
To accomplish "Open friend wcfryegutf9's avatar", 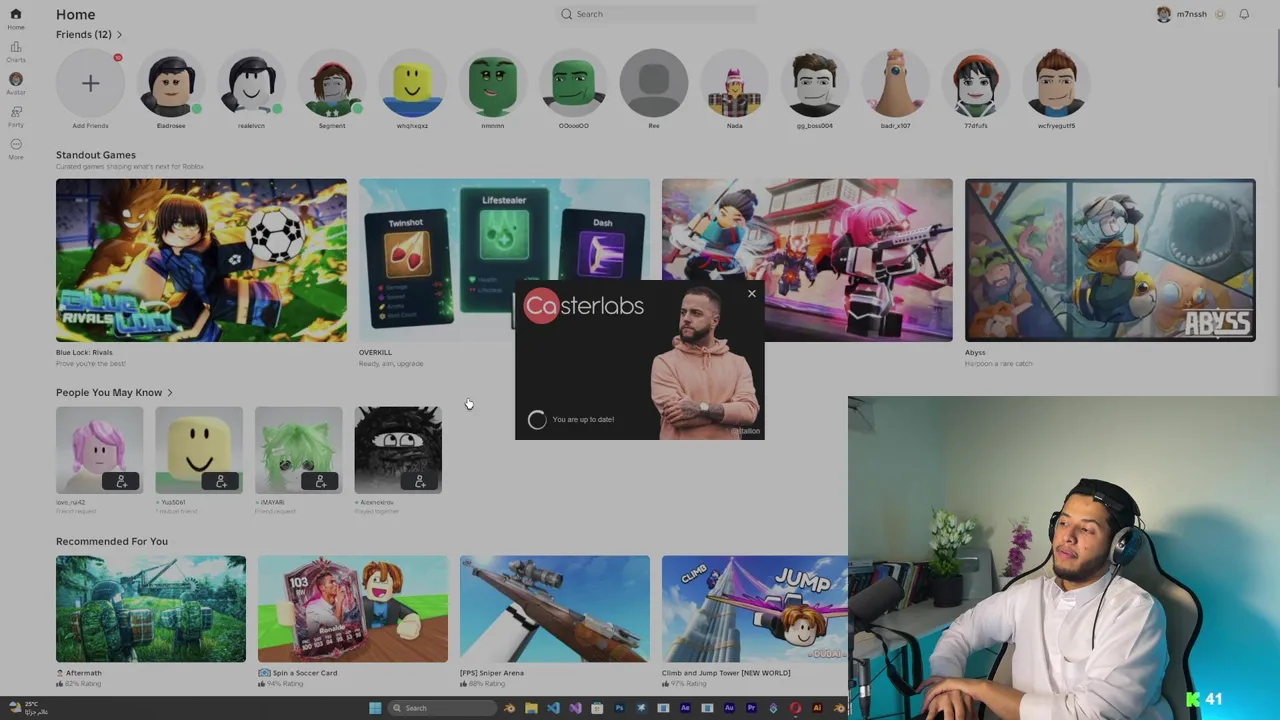I will [1056, 83].
